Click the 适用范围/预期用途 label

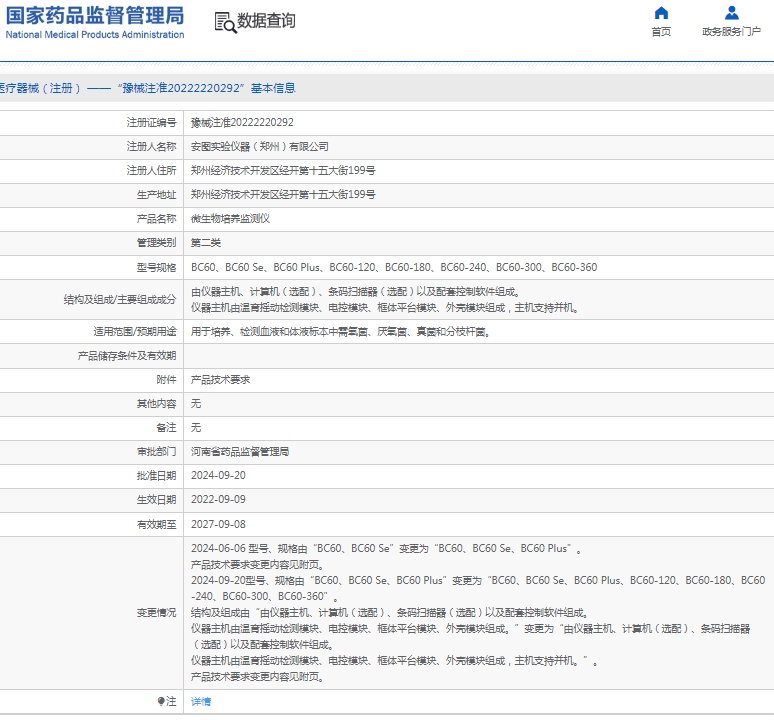click(135, 332)
